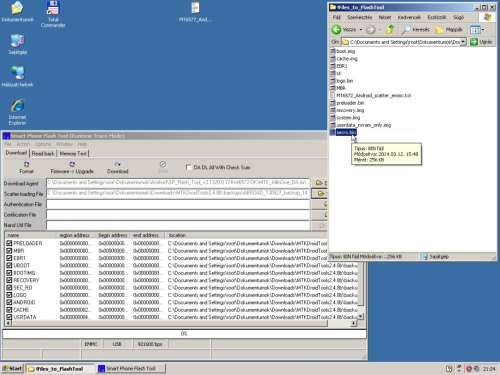
Task: Uncheck the SEC_RO partition checkbox
Action: point(9,287)
